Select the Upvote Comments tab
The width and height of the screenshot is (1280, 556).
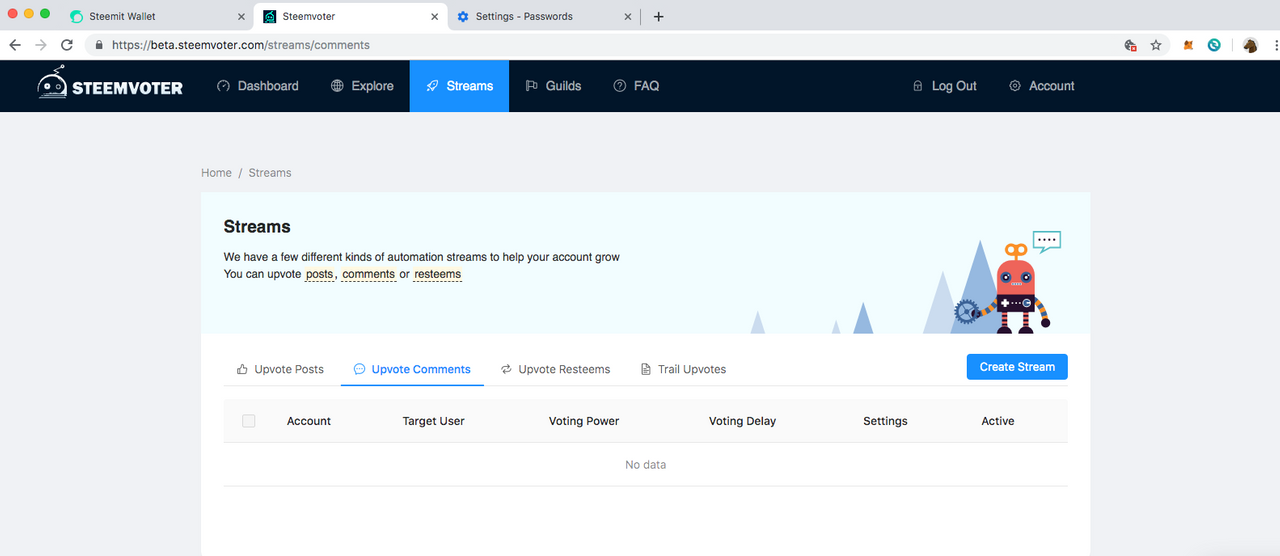412,369
